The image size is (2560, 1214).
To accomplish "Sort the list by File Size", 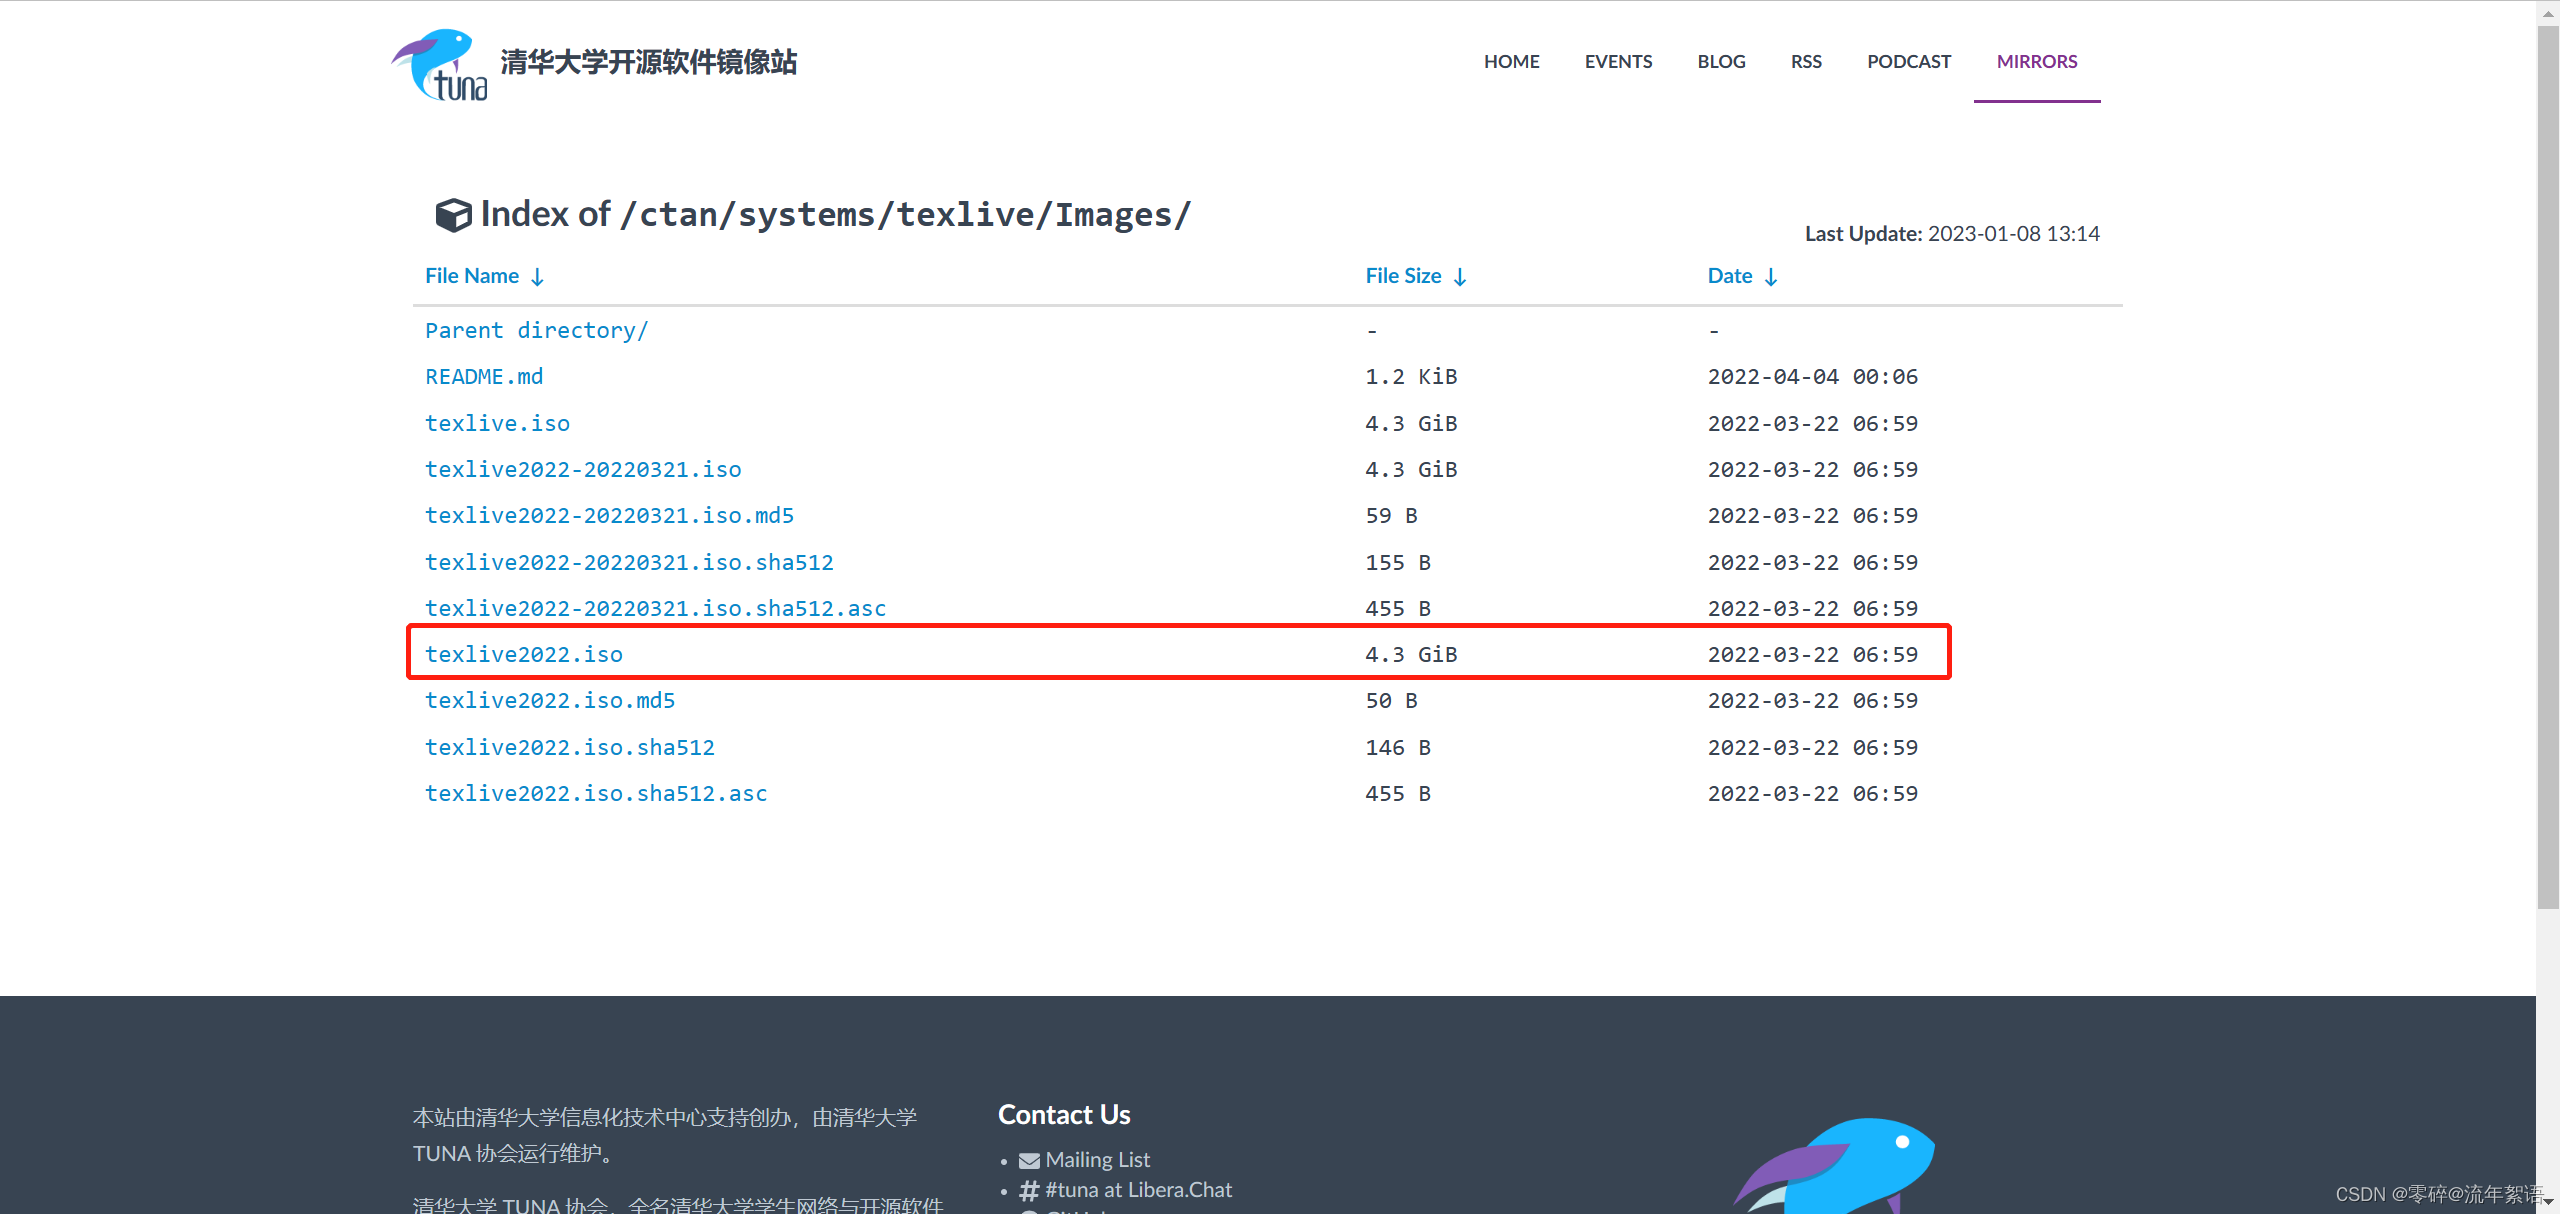I will tap(1403, 276).
